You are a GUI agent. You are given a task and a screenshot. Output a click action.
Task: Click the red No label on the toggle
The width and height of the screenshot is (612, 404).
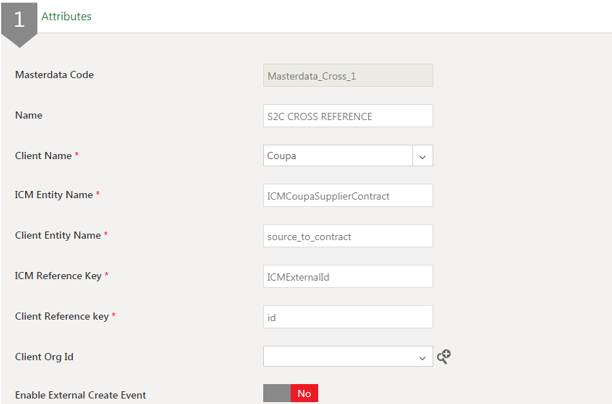(x=304, y=394)
